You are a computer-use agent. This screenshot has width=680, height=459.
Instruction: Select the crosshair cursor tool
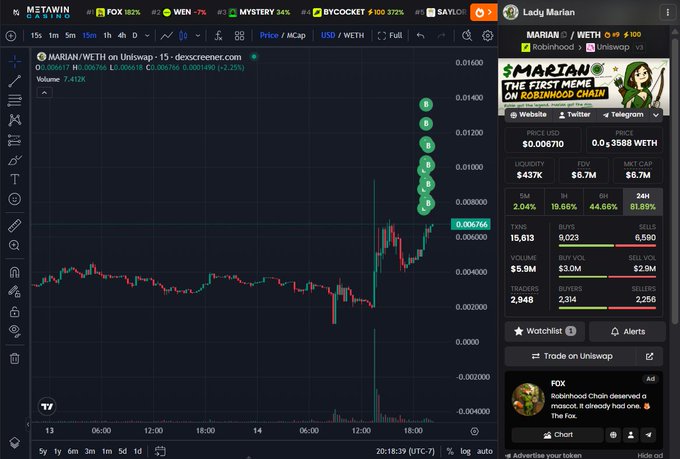[x=15, y=62]
